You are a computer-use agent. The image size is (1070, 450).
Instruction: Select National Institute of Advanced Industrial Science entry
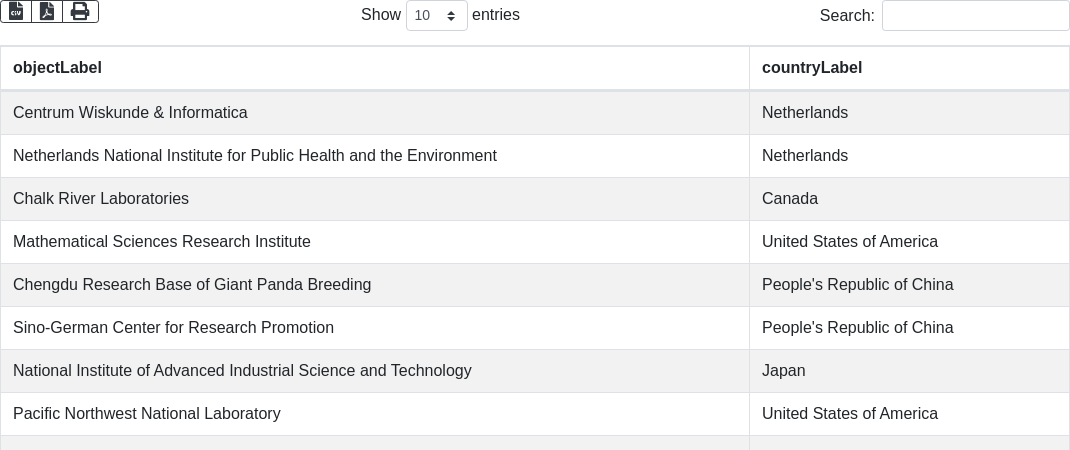point(242,371)
